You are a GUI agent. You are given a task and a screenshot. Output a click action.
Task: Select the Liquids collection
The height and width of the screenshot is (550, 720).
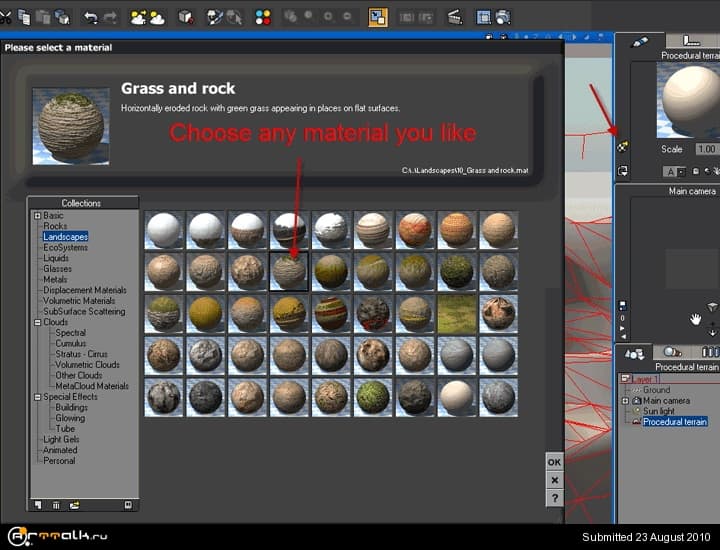point(56,258)
